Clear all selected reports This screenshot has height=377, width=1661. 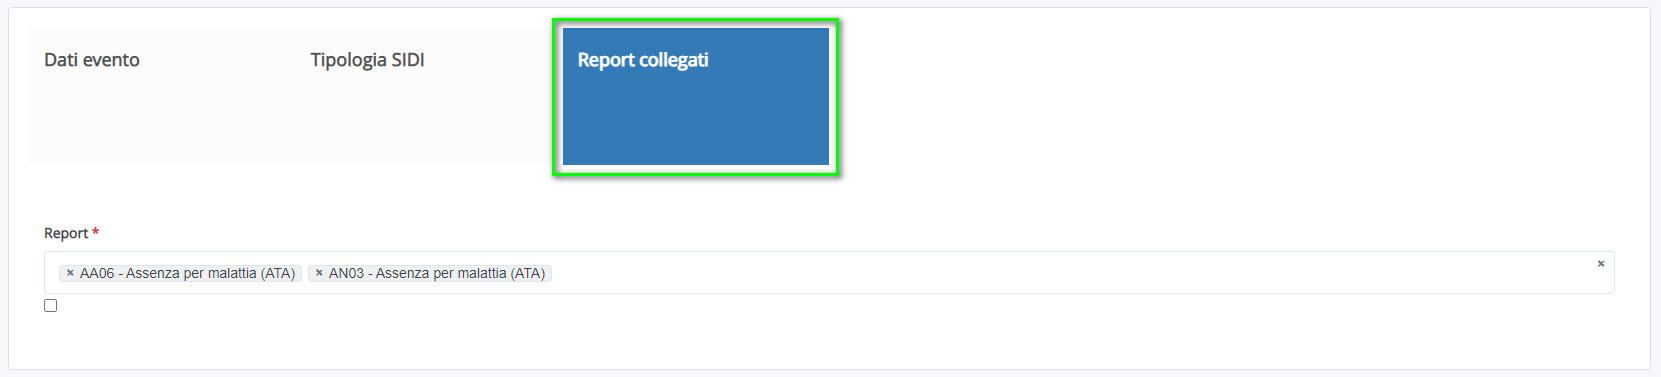pyautogui.click(x=1600, y=264)
